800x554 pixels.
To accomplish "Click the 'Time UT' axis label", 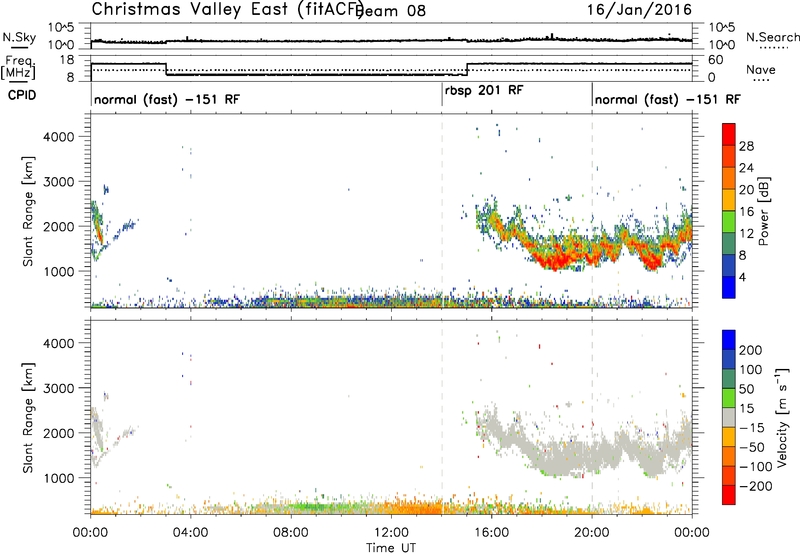I will [x=391, y=547].
